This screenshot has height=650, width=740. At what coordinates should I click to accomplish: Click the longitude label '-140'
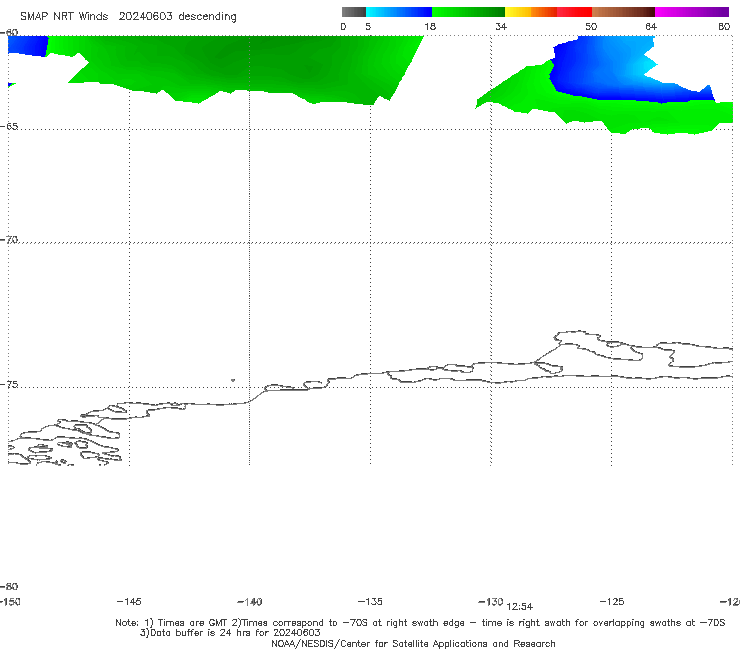click(250, 602)
